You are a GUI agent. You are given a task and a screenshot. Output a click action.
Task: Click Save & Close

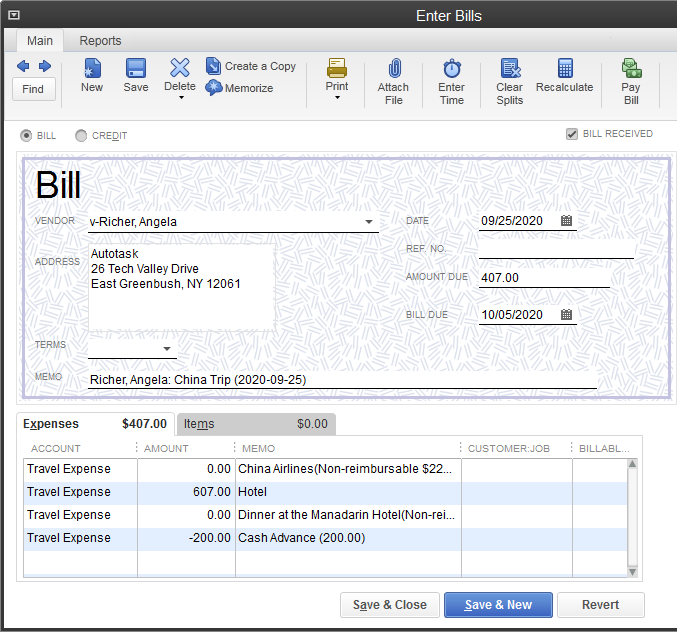coord(389,605)
